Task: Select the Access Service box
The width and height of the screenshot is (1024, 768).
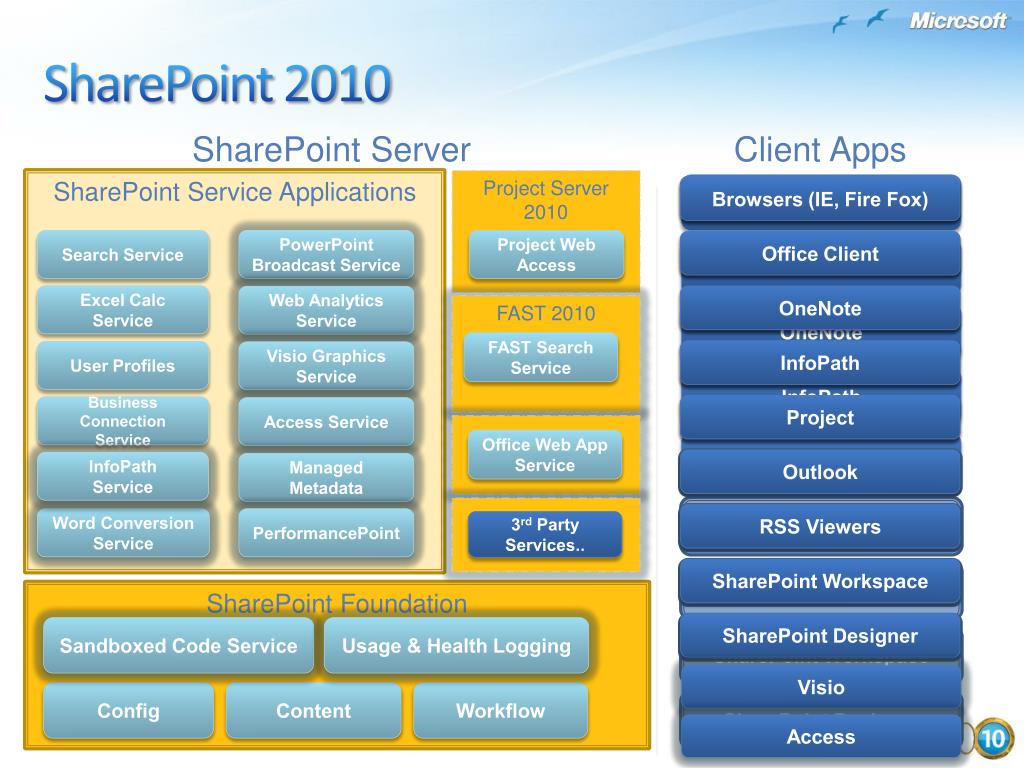Action: (x=326, y=422)
